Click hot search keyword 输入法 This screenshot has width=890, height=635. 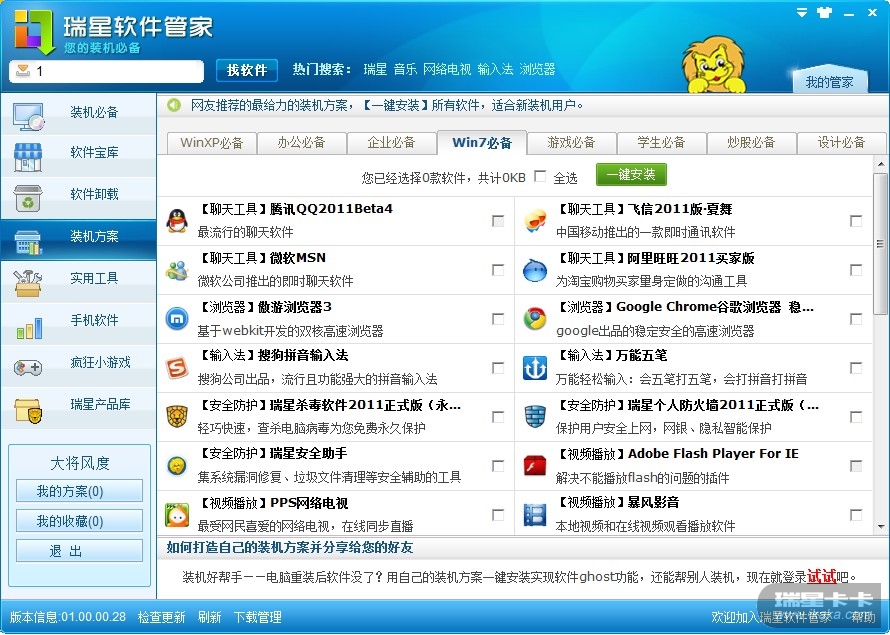pyautogui.click(x=496, y=70)
